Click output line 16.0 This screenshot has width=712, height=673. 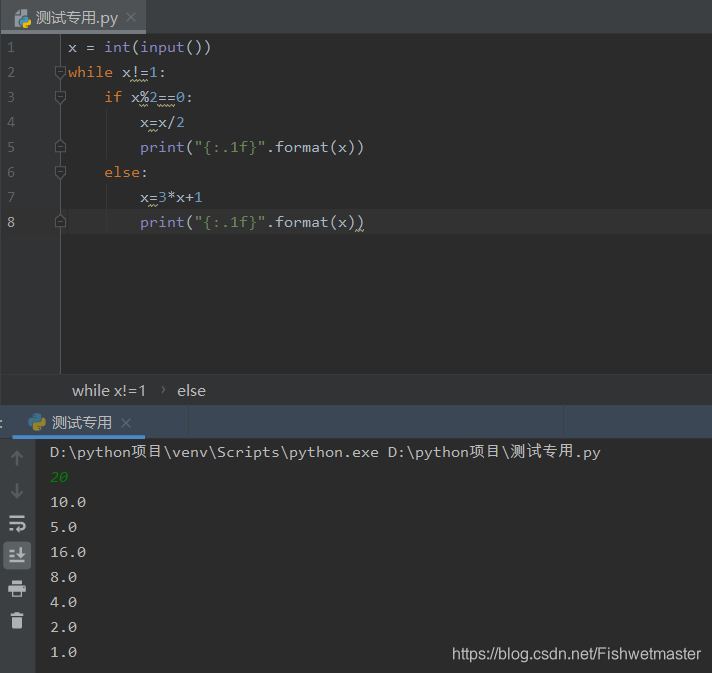pos(68,552)
